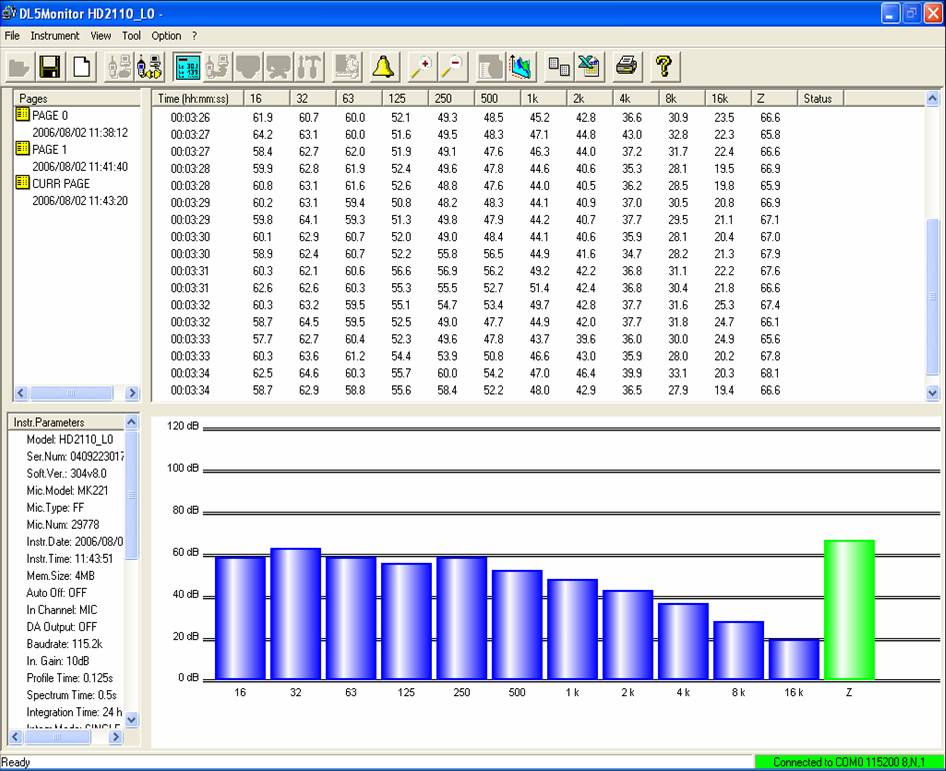946x771 pixels.
Task: Zoom out with the minus magnifier
Action: (x=452, y=66)
